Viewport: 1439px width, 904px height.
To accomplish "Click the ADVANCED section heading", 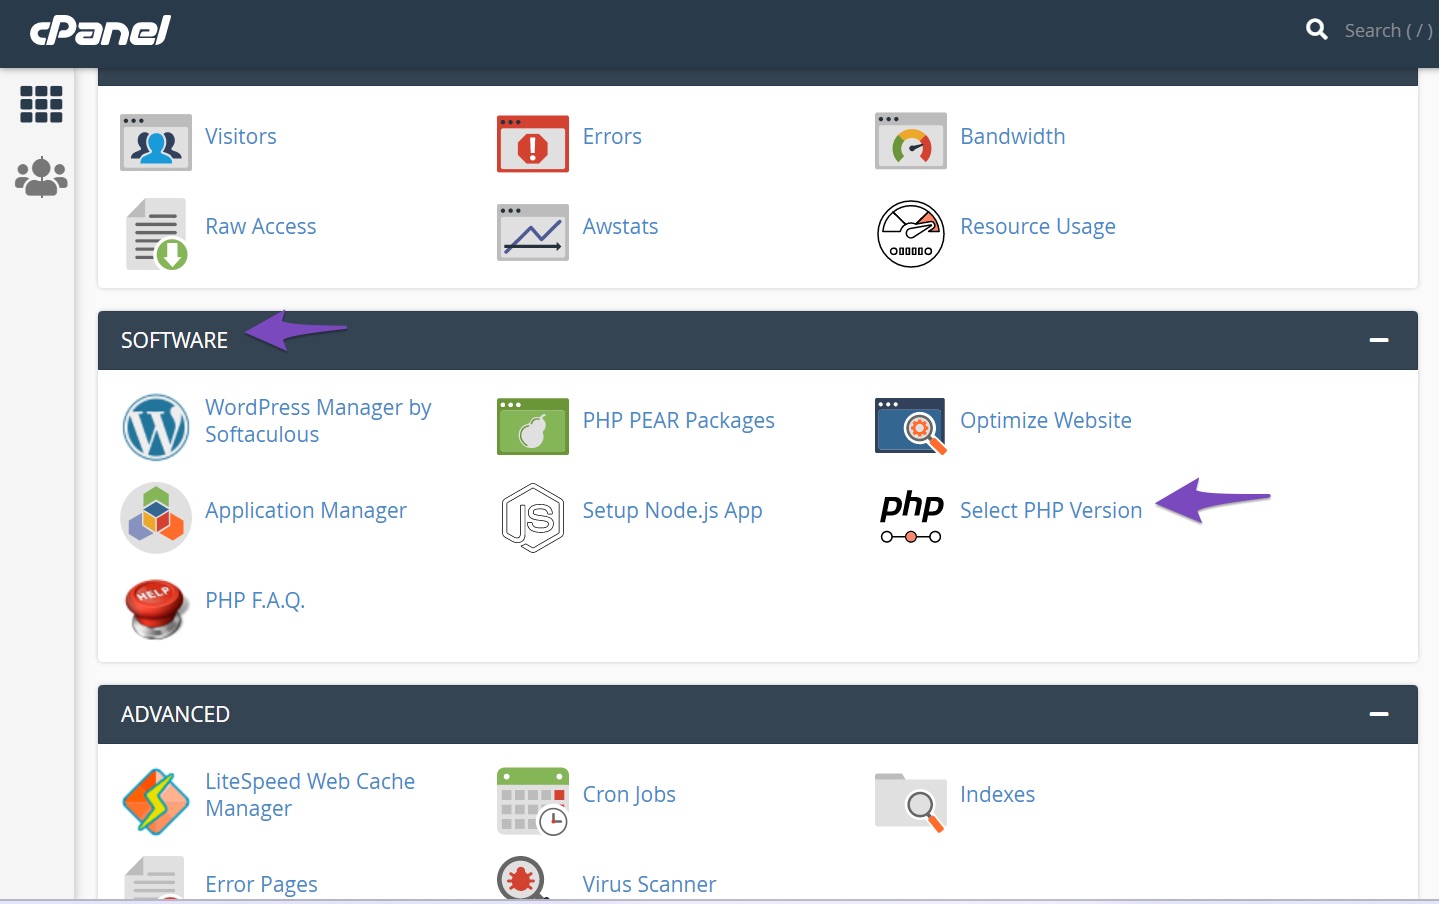I will pyautogui.click(x=176, y=714).
